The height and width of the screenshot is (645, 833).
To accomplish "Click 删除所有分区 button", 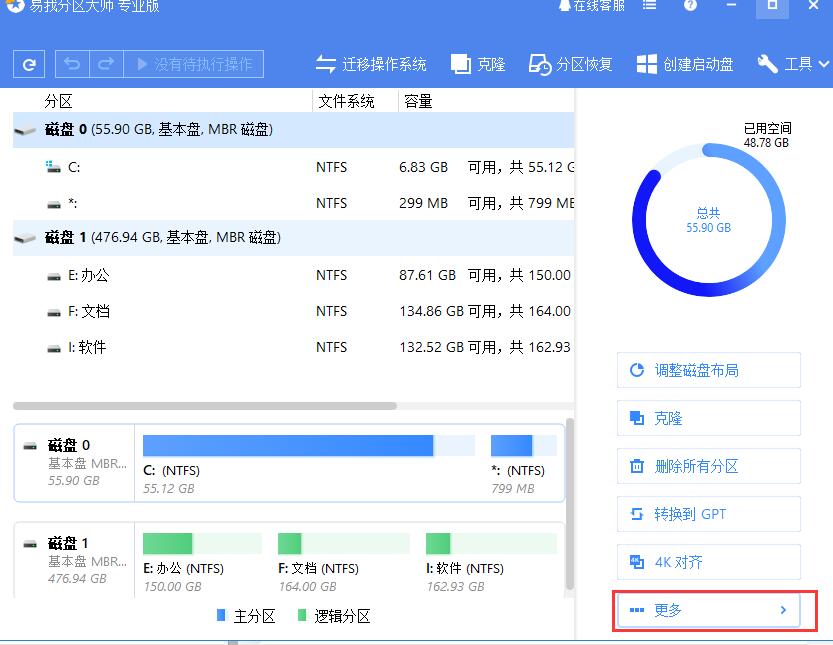I will click(709, 466).
